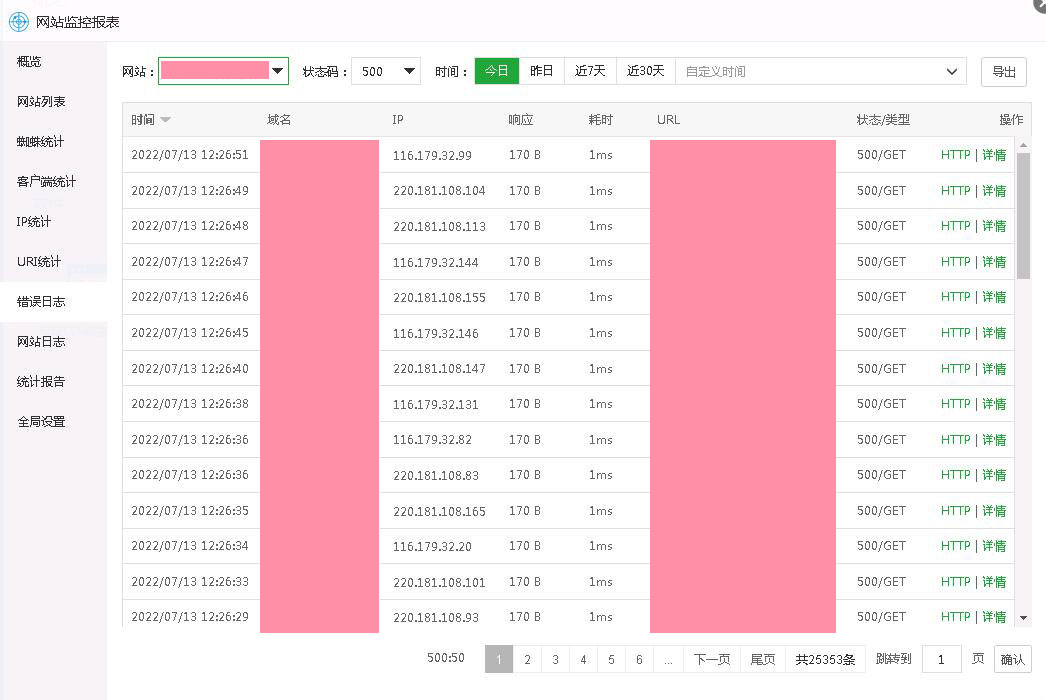Click IP 220.181.108.104 cell
Image resolution: width=1046 pixels, height=700 pixels.
click(x=439, y=191)
